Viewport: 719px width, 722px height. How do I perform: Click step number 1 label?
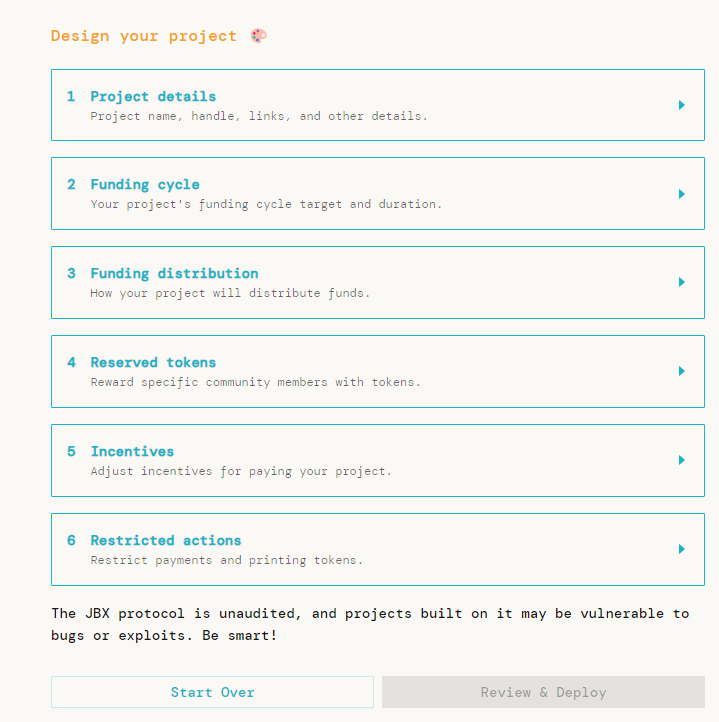pos(71,96)
